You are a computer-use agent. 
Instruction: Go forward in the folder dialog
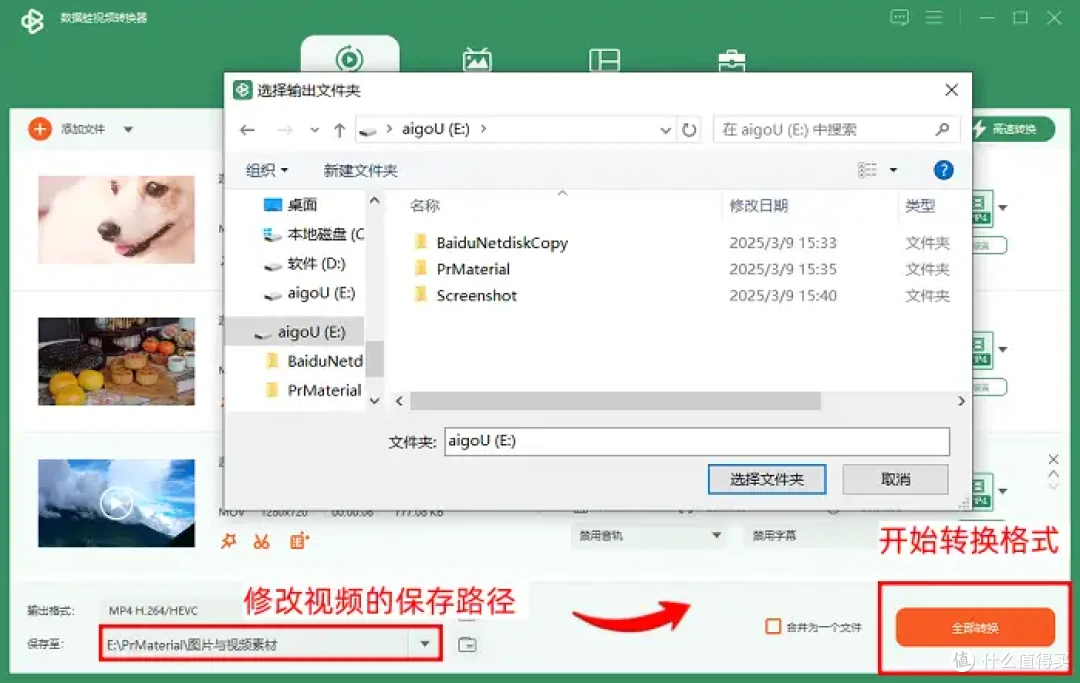(x=284, y=129)
